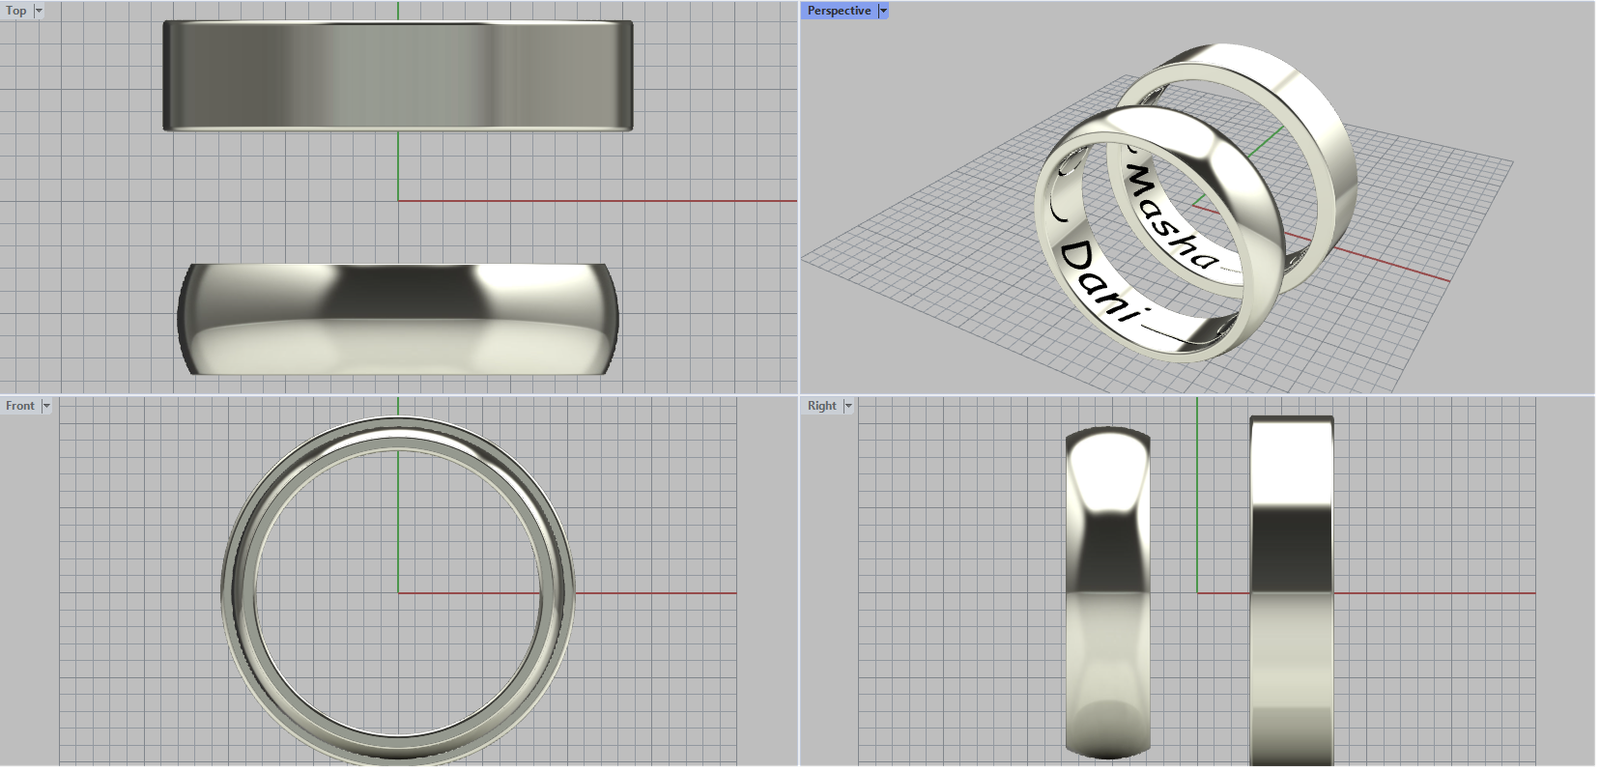Expand the Perspective viewport menu arrow
The height and width of the screenshot is (772, 1600).
(882, 11)
